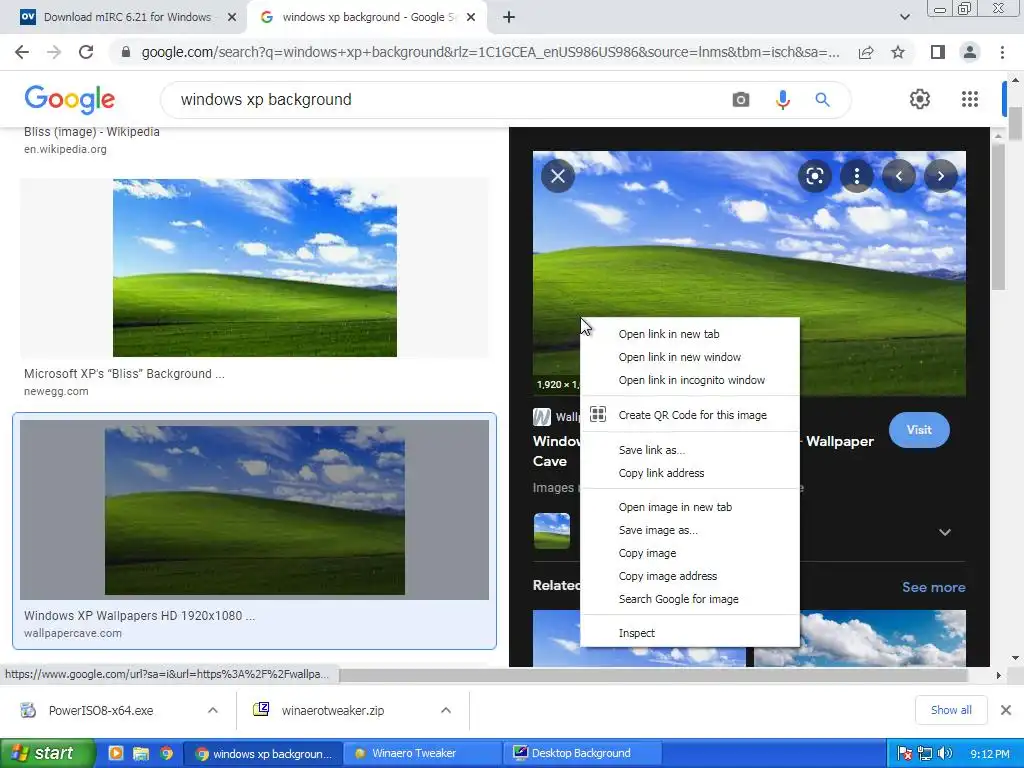Open preview image more-options dots

coord(856,176)
